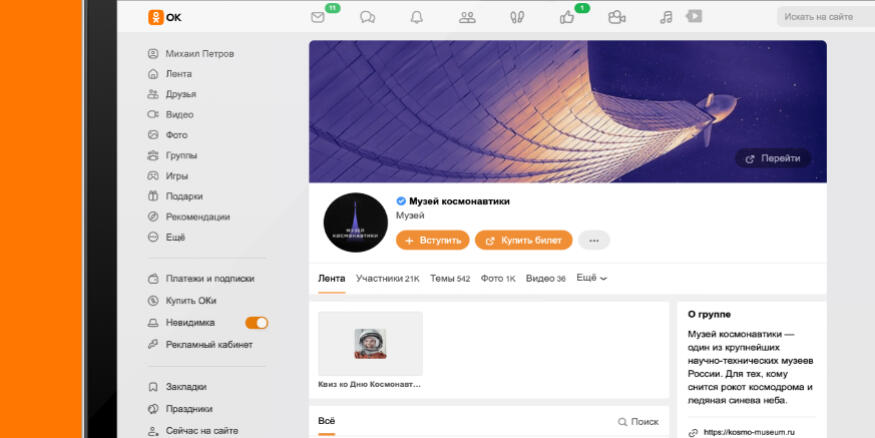This screenshot has width=875, height=438.
Task: Open Закладки in sidebar
Action: tap(177, 387)
